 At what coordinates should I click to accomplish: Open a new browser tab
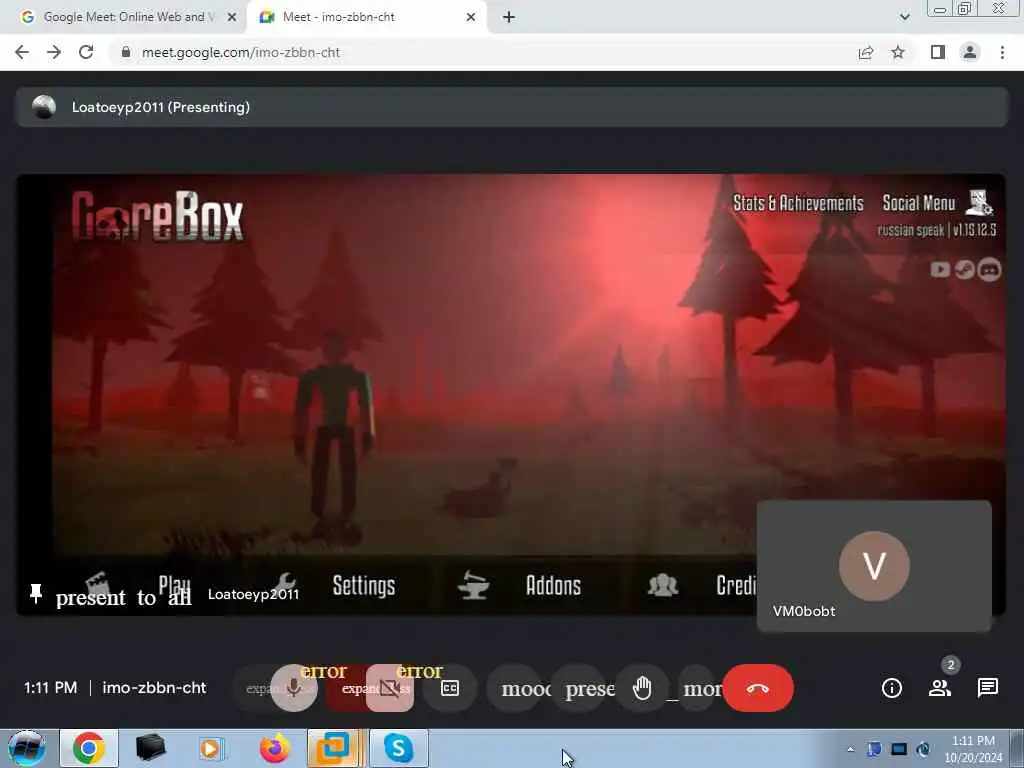click(509, 17)
